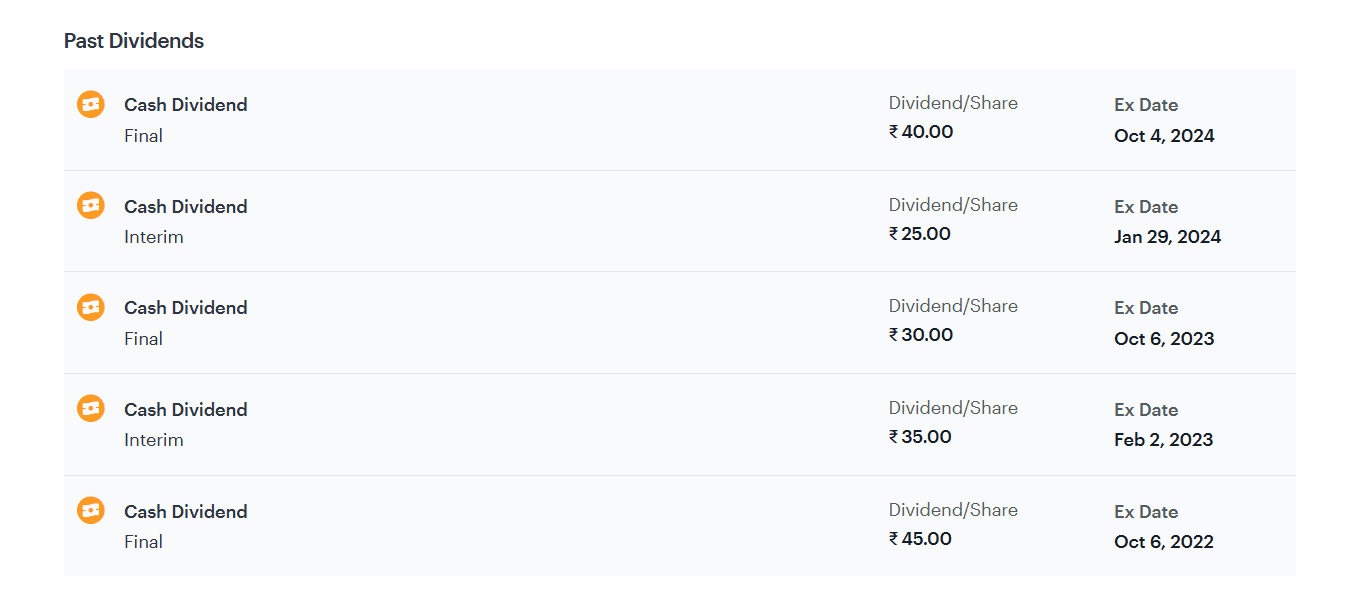This screenshot has height=608, width=1351.
Task: Click the orange icon beside Oct 6, 2023 dividend
Action: coord(91,307)
